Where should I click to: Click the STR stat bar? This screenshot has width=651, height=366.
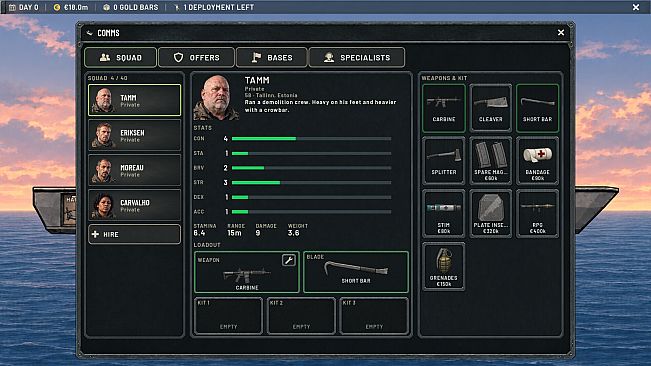pos(311,183)
